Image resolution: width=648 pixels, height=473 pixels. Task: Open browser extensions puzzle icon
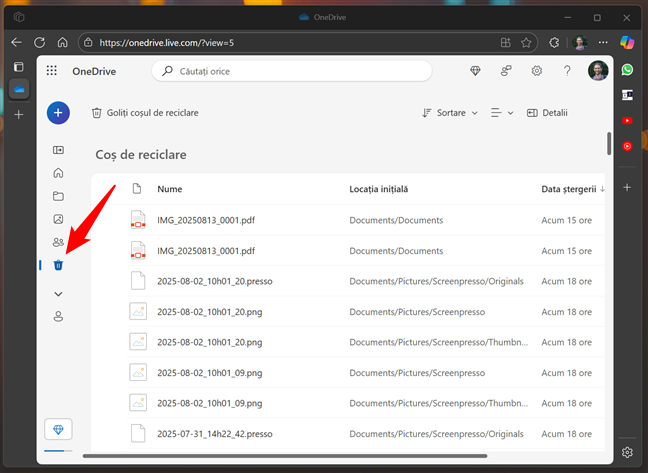pyautogui.click(x=554, y=43)
